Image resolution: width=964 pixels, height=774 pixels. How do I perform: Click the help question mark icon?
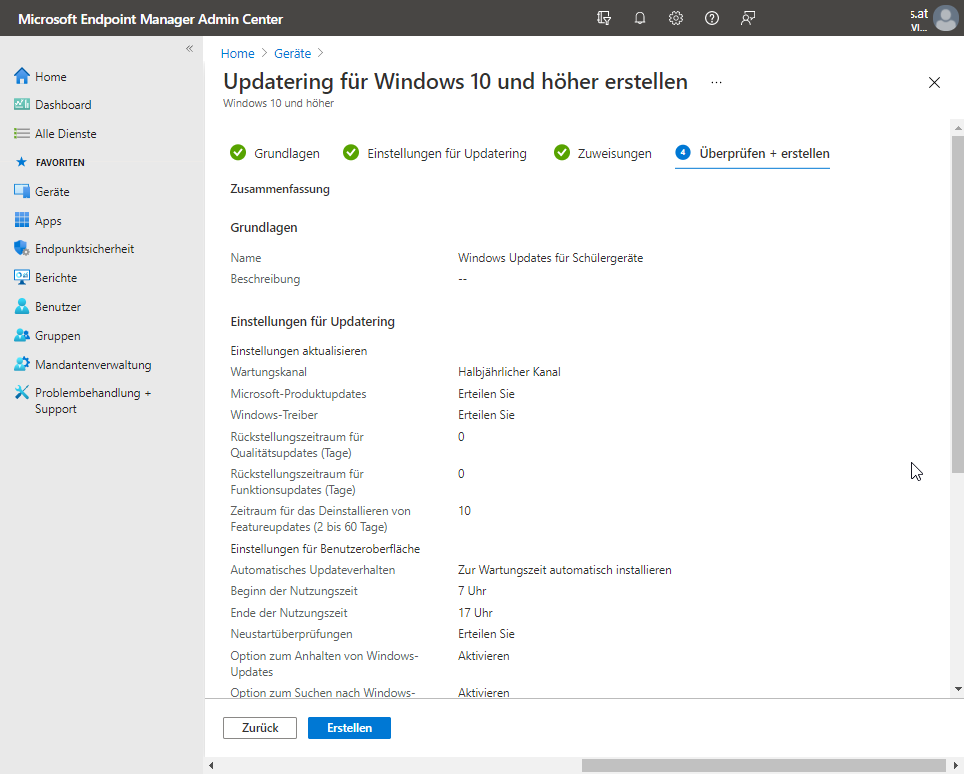click(712, 18)
